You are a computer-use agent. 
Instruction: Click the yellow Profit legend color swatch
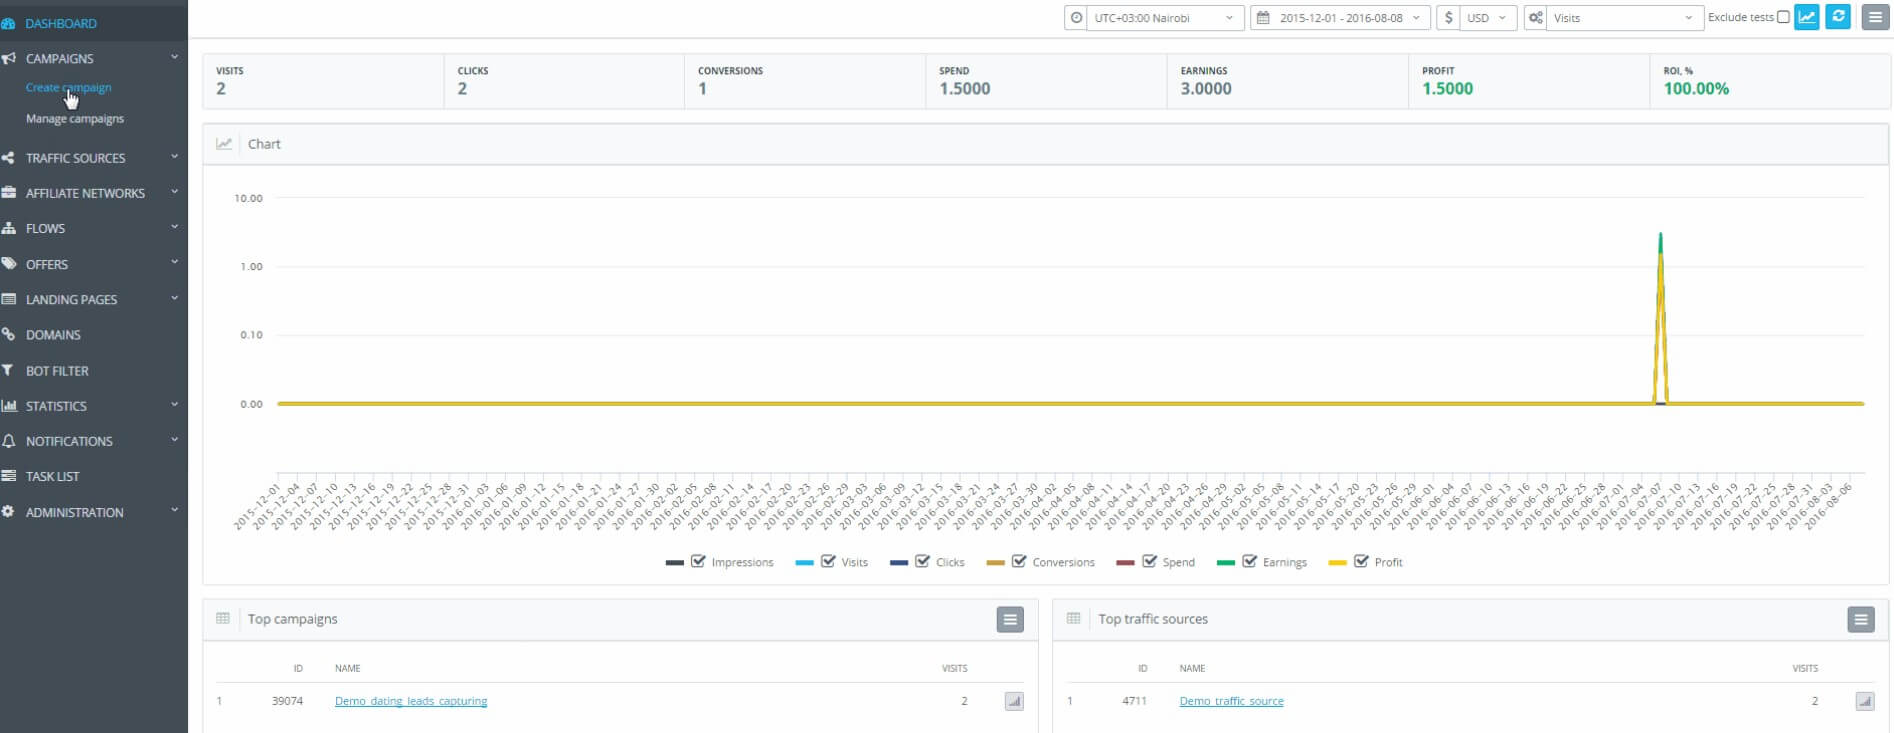1337,563
